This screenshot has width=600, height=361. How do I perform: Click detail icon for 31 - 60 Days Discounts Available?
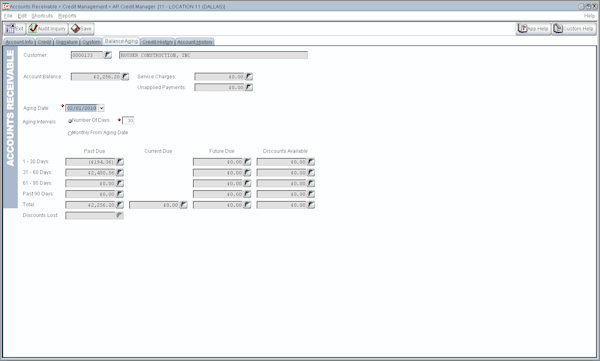click(x=311, y=173)
